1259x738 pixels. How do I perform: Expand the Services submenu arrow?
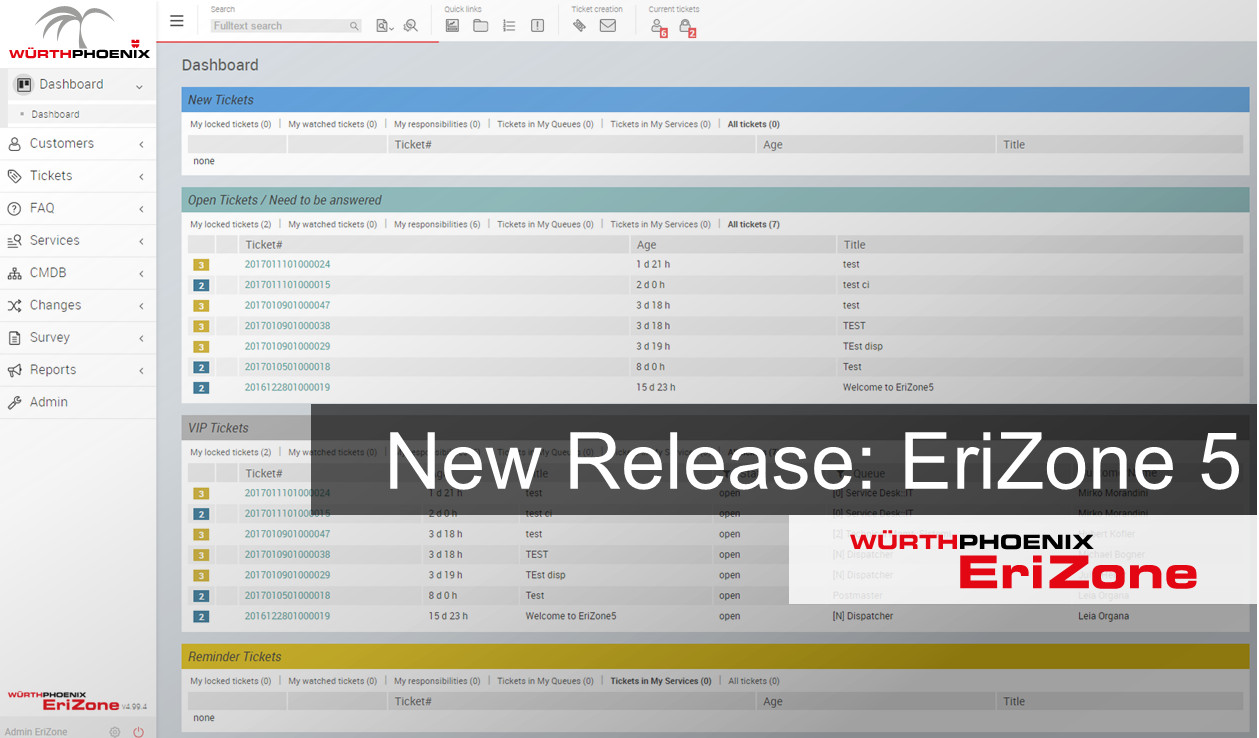tap(141, 241)
